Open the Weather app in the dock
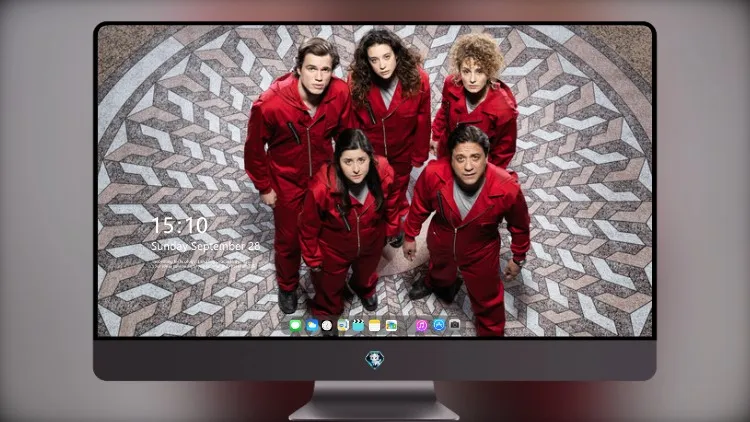 311,325
